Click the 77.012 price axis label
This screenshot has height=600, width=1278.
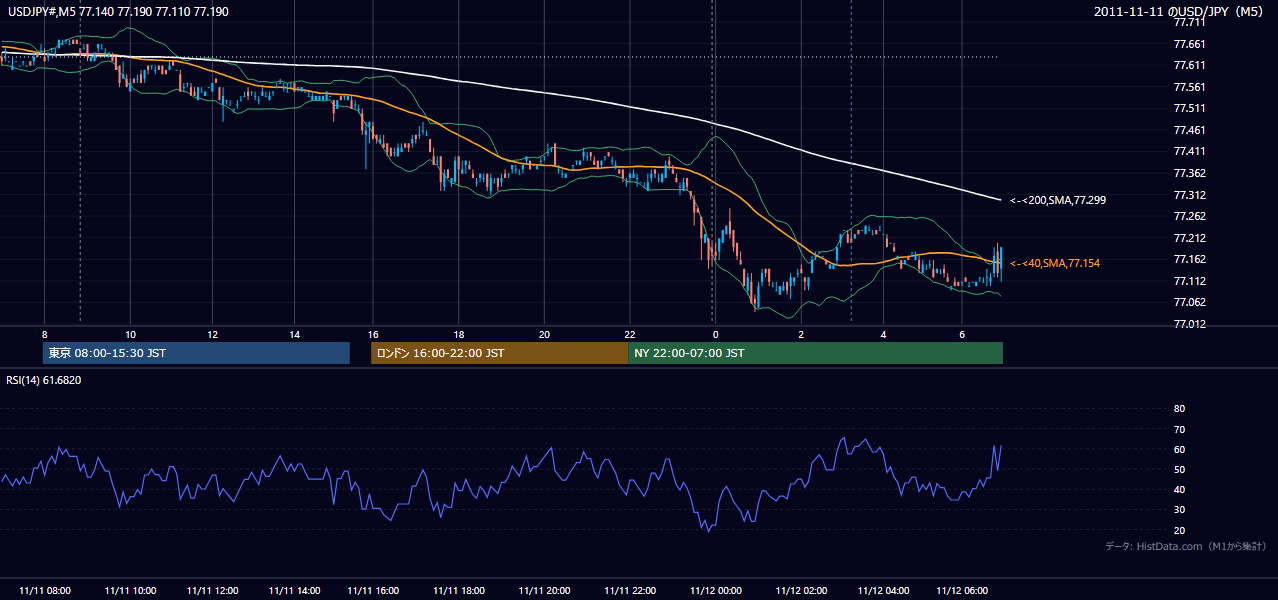pos(1190,324)
